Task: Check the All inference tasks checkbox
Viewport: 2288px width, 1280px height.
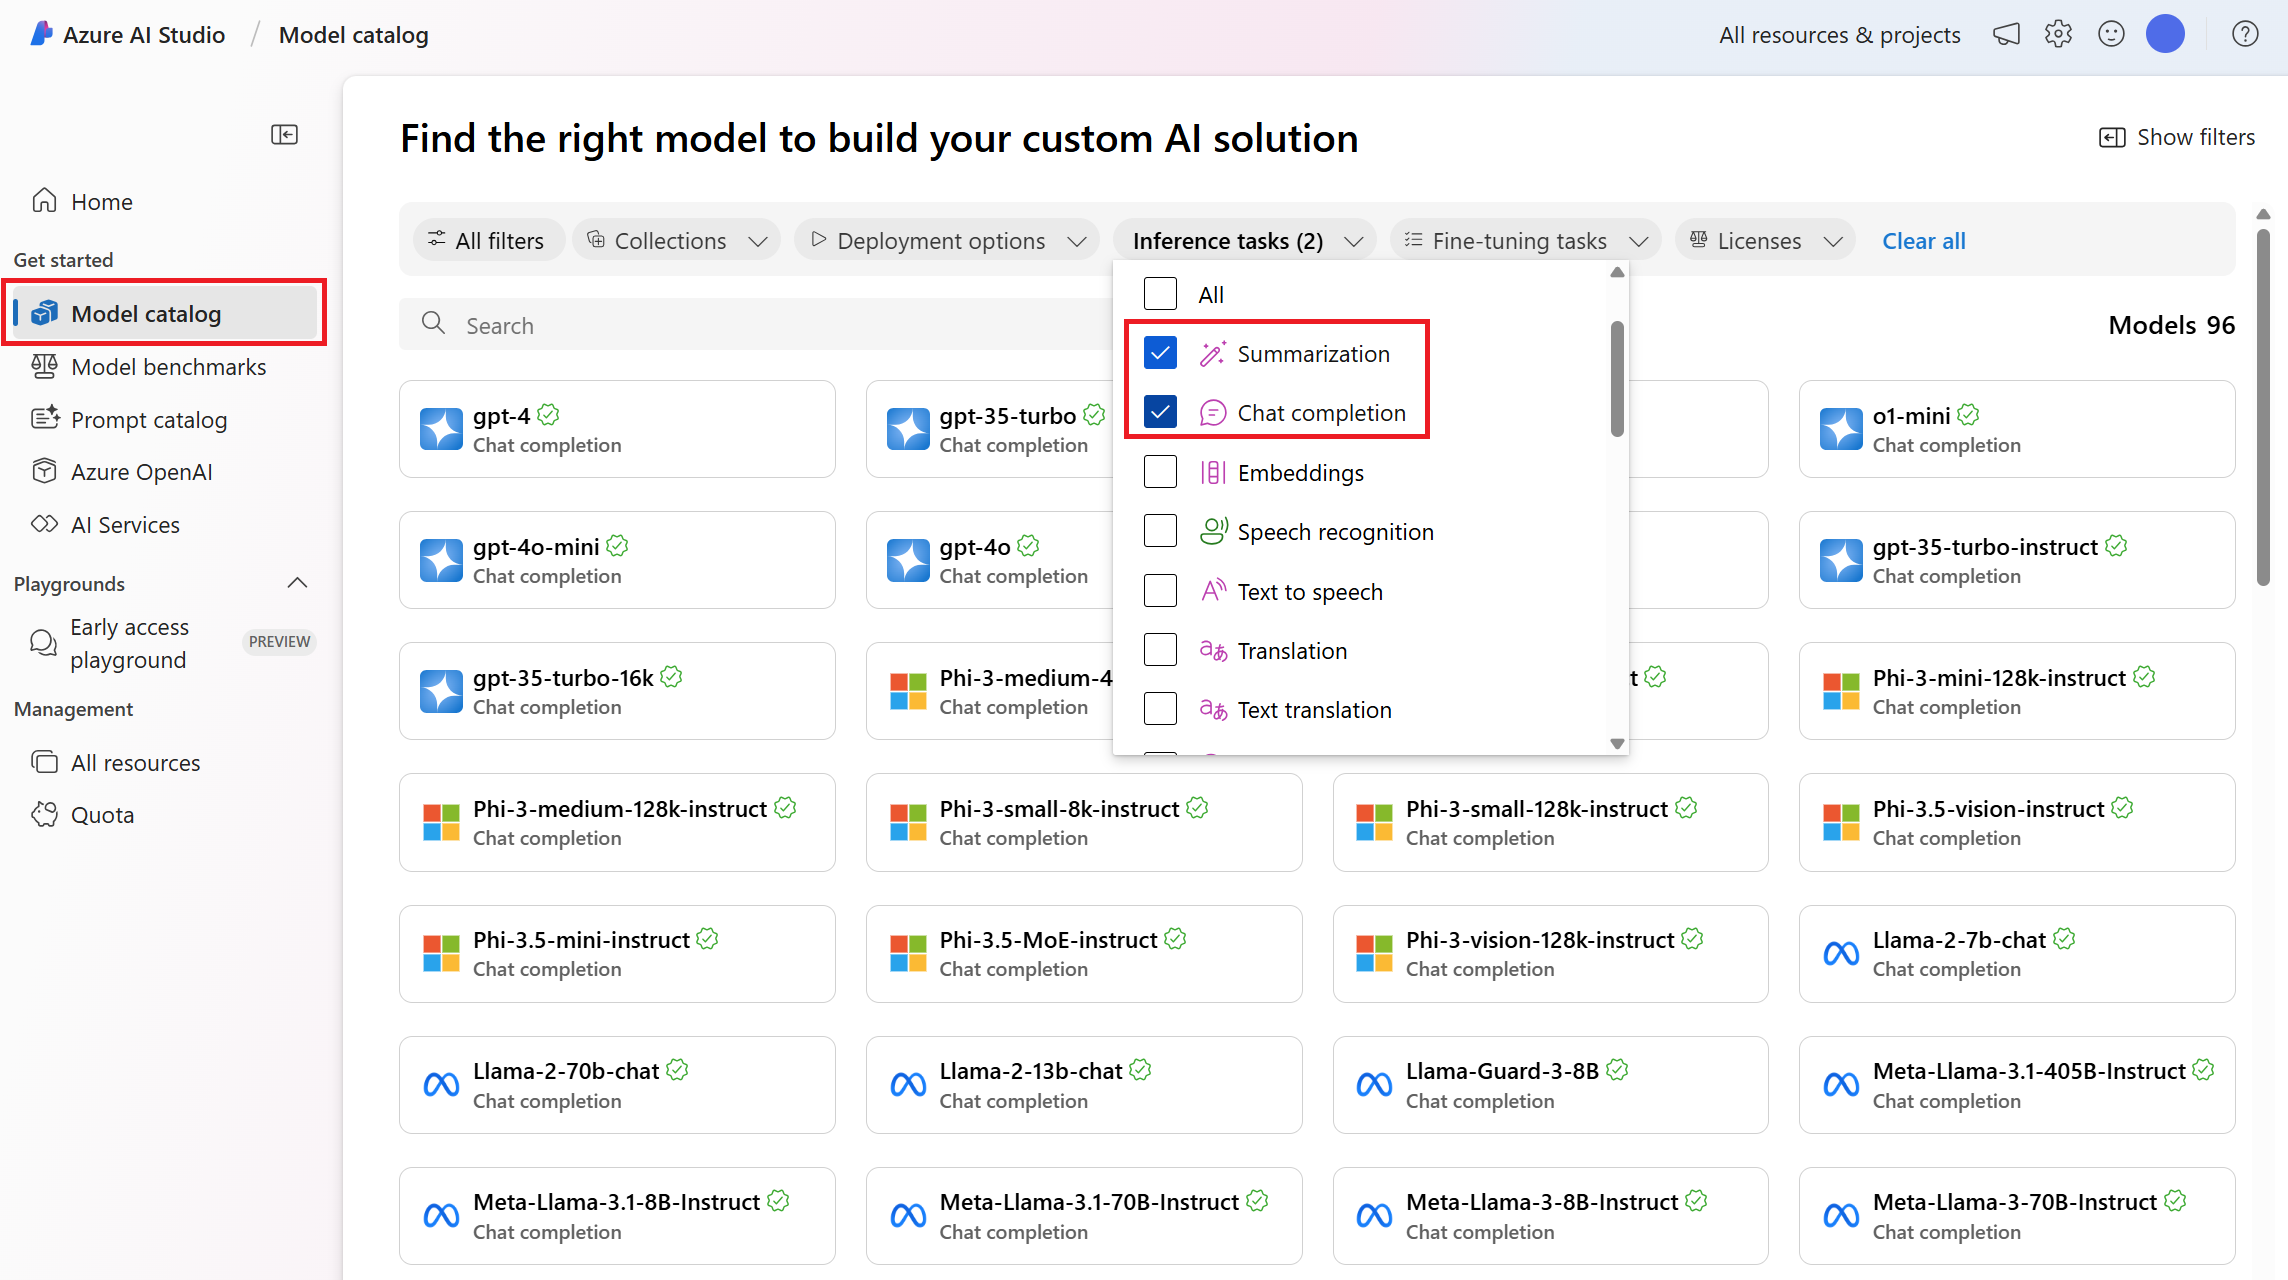Action: click(1160, 294)
